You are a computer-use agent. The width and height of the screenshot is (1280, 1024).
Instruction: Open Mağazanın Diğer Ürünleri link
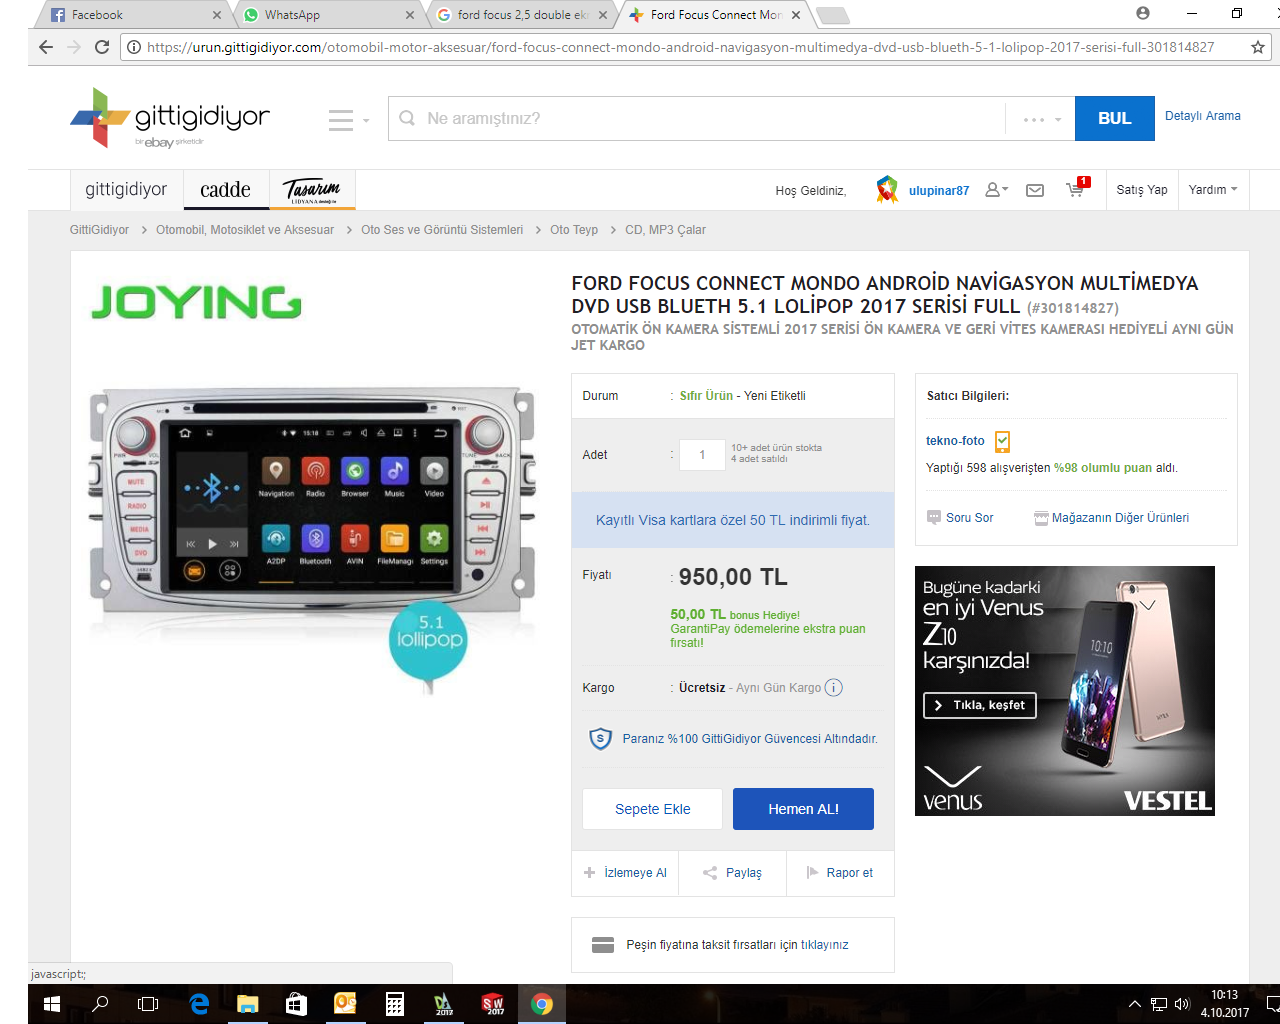(x=1111, y=518)
